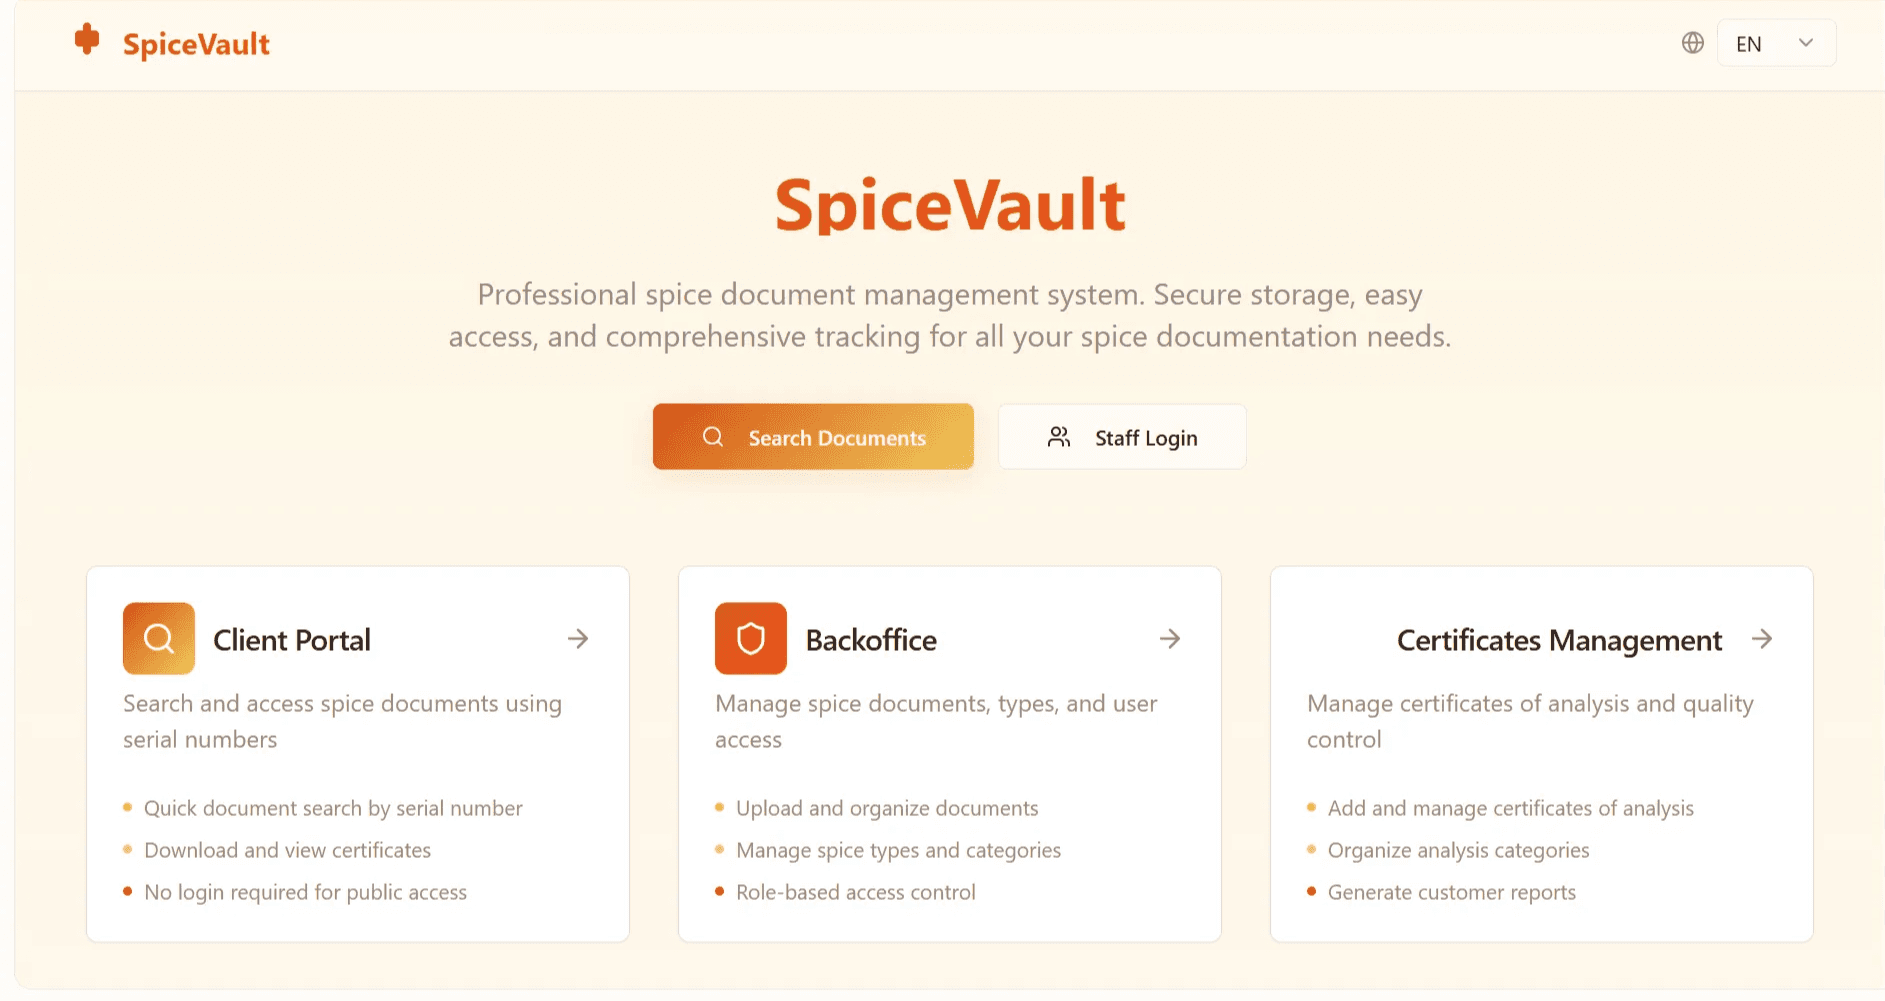Click the Staff Login button
Screen dimensions: 1885x1001
pyautogui.click(x=1121, y=437)
